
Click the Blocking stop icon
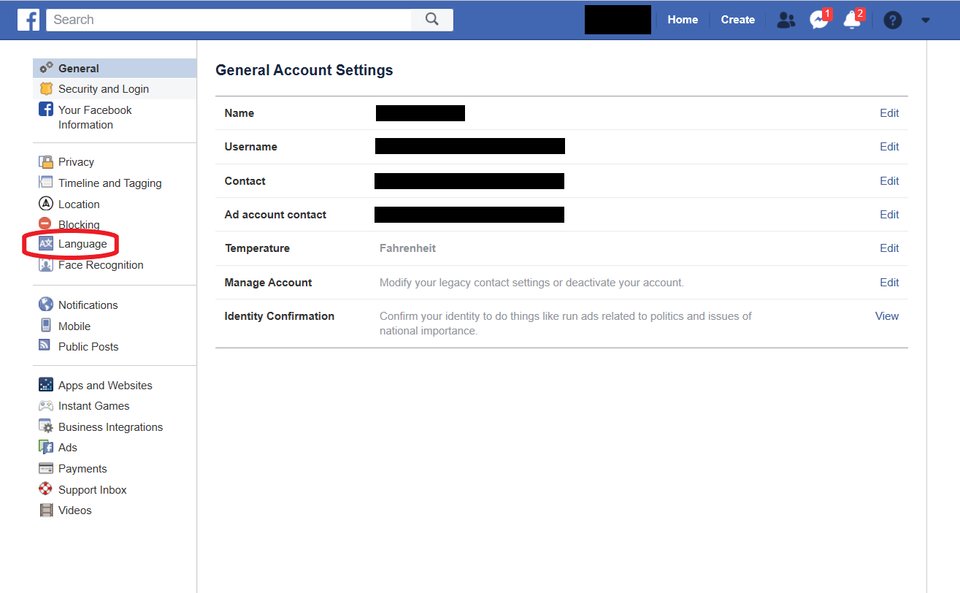[x=45, y=224]
